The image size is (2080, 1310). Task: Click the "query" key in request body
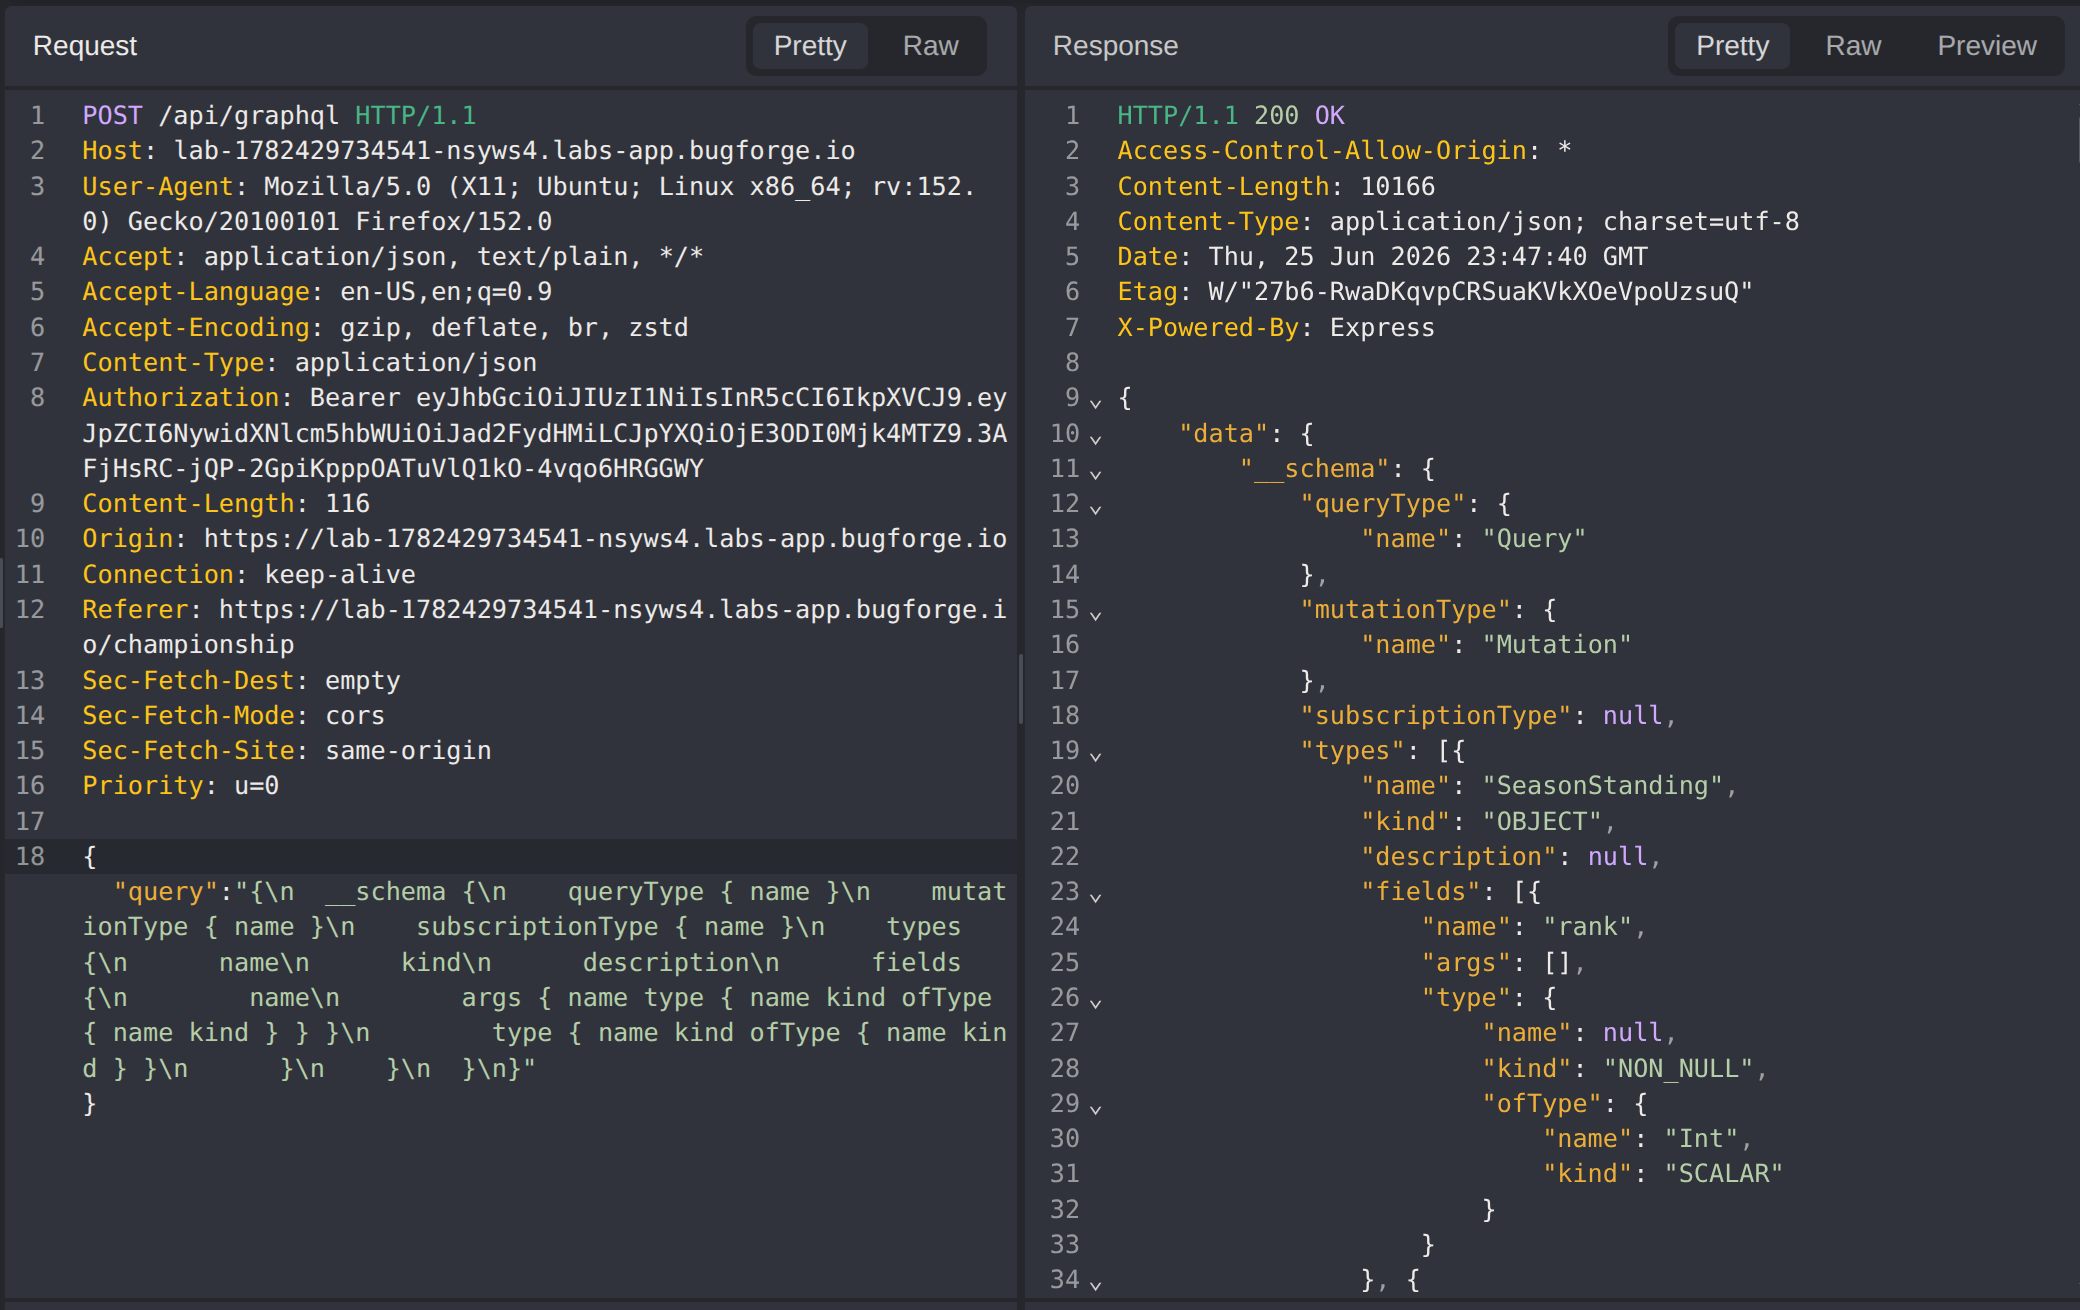click(165, 892)
